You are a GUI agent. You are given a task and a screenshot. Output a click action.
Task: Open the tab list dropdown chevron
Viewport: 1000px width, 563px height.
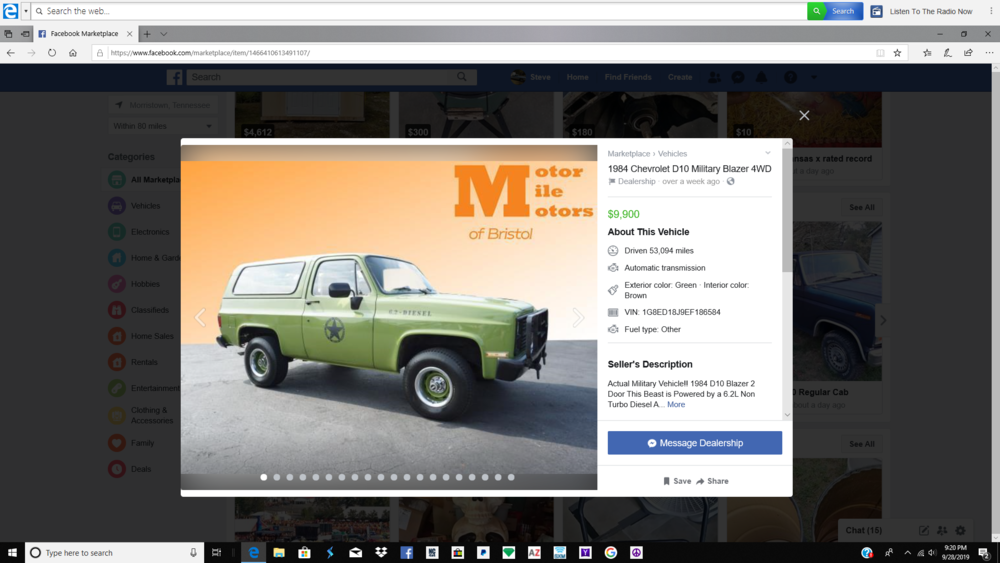click(x=163, y=34)
